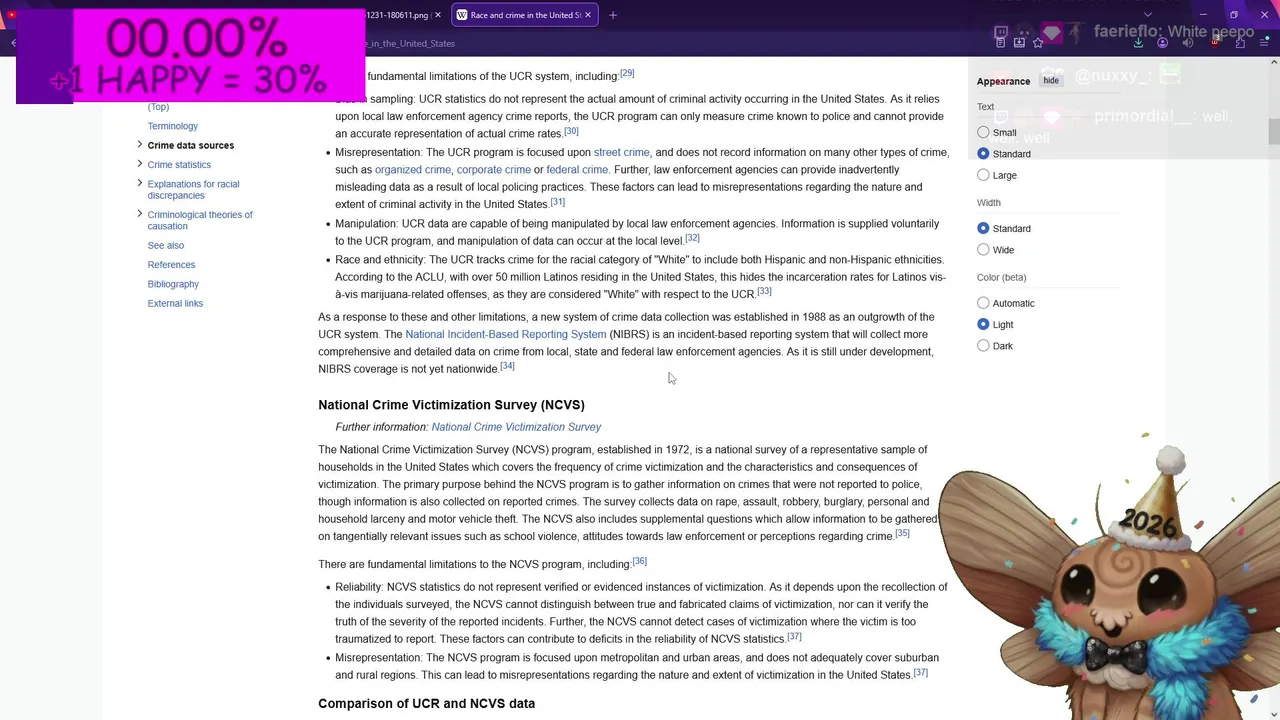
Task: Click the Wikipedia favicon on the active tab
Action: click(x=462, y=15)
